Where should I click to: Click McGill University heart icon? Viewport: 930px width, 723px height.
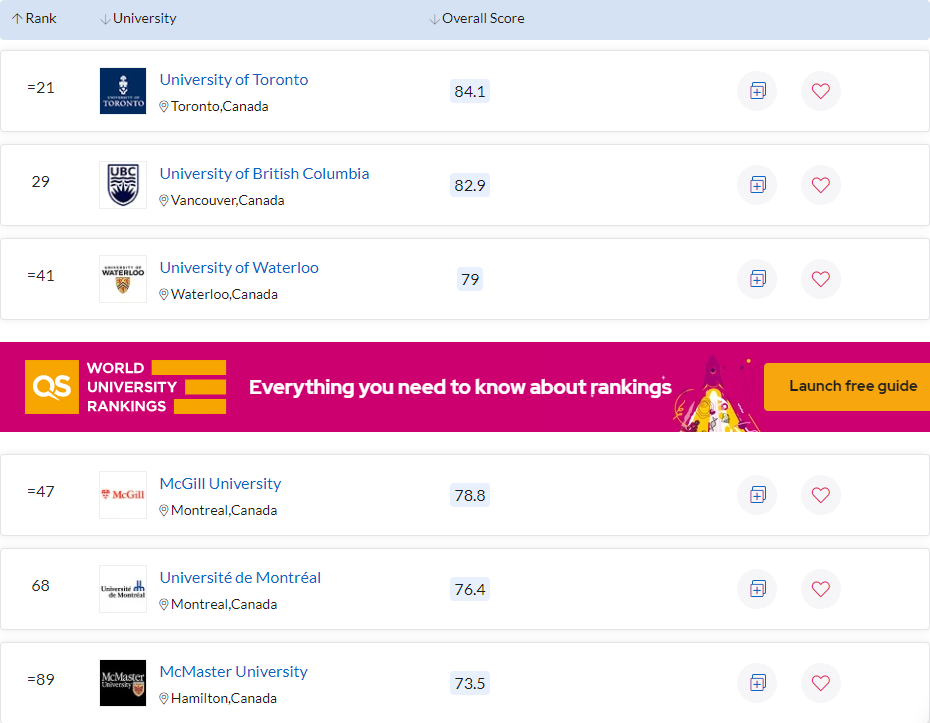tap(820, 495)
